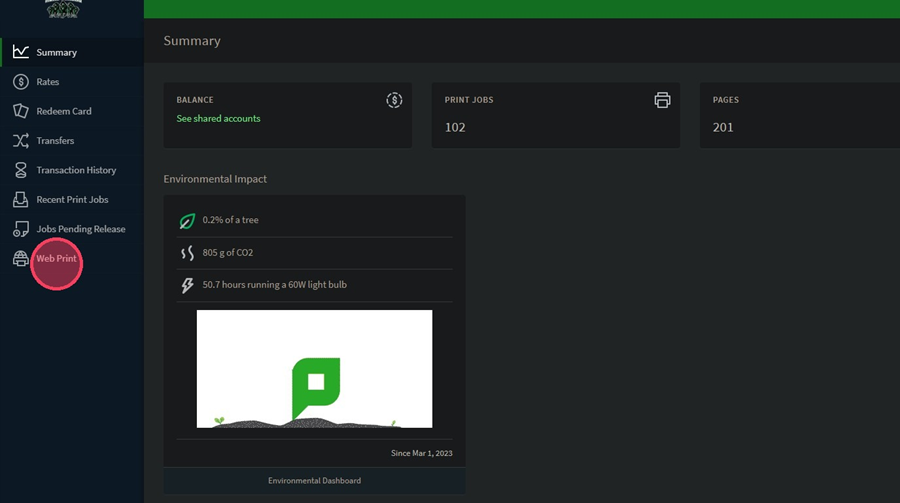Click the leaf icon beside tree percentage

(187, 220)
